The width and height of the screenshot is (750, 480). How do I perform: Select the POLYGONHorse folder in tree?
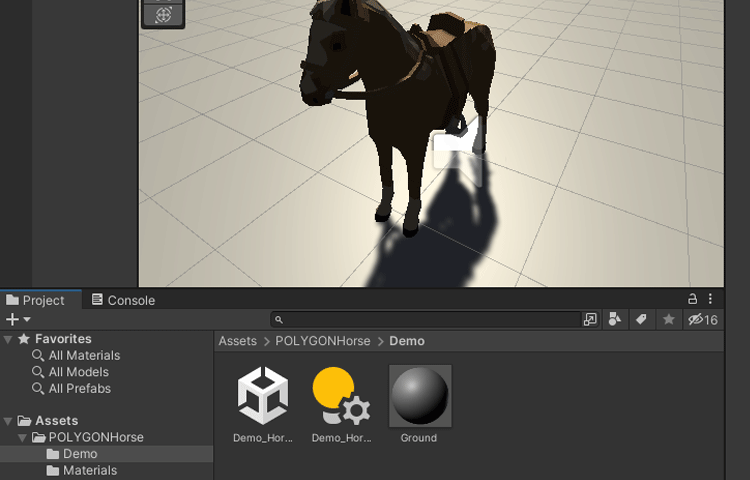[x=96, y=437]
